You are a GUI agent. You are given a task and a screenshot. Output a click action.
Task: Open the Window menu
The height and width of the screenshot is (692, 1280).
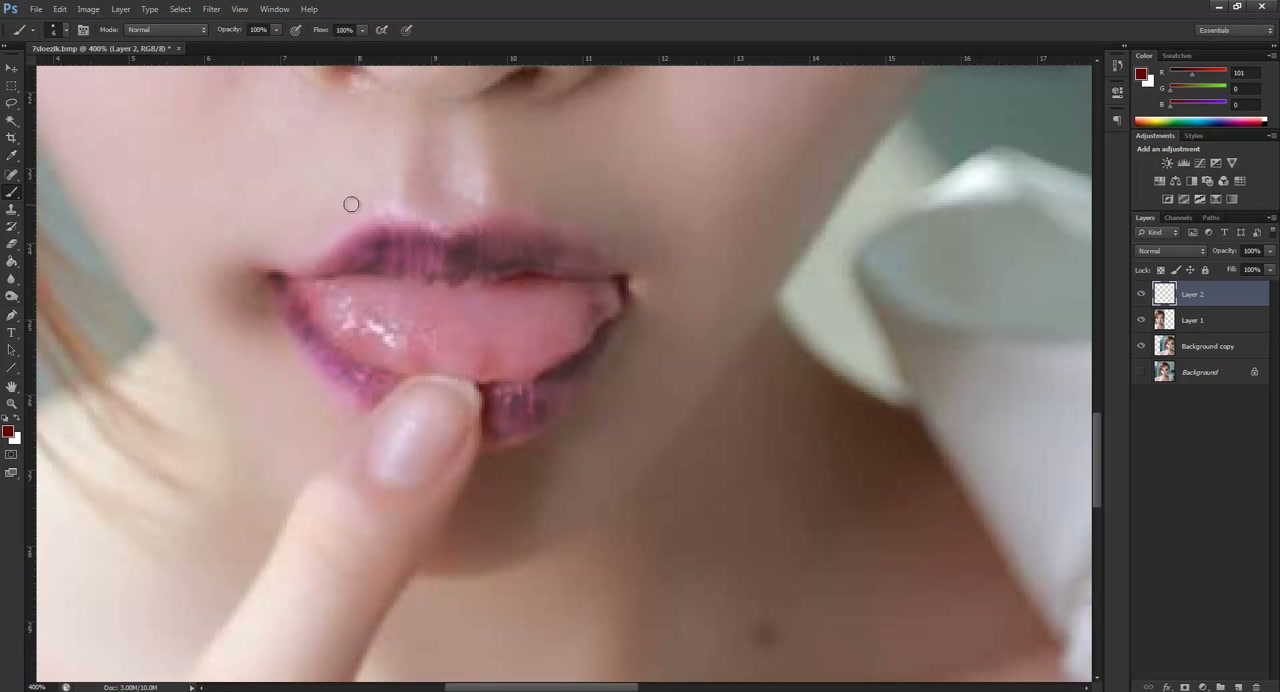pos(274,9)
